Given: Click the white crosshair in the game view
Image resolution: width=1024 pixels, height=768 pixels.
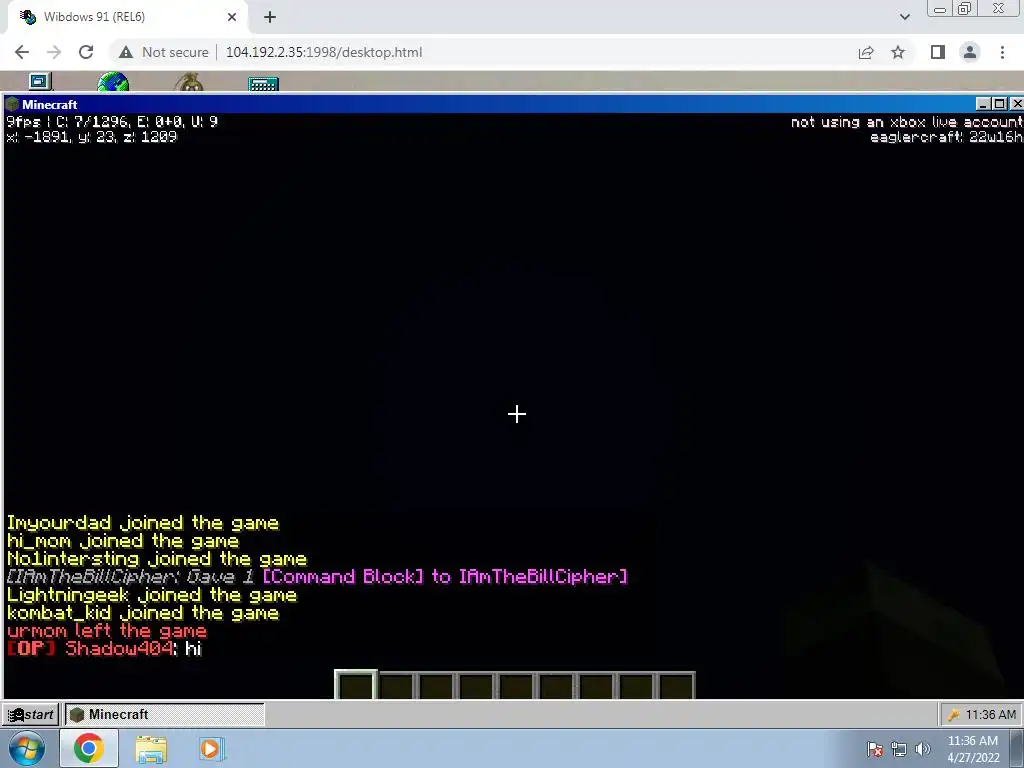Looking at the screenshot, I should click(x=517, y=414).
